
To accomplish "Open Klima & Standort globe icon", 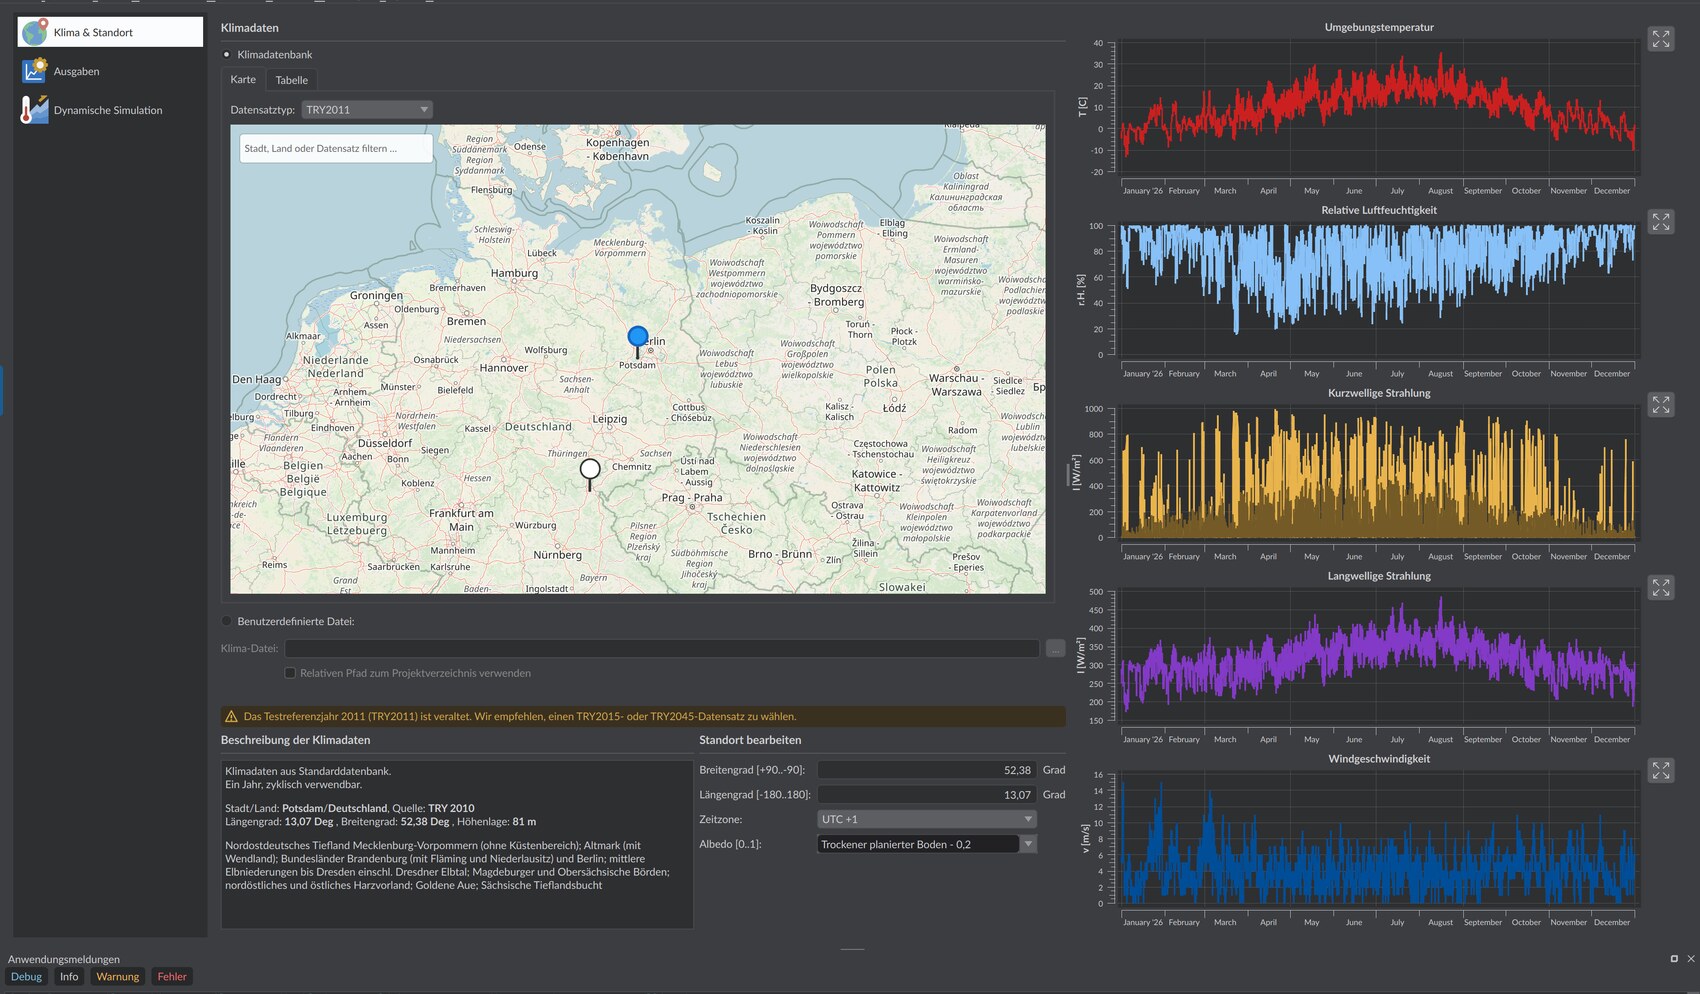I will [x=35, y=32].
